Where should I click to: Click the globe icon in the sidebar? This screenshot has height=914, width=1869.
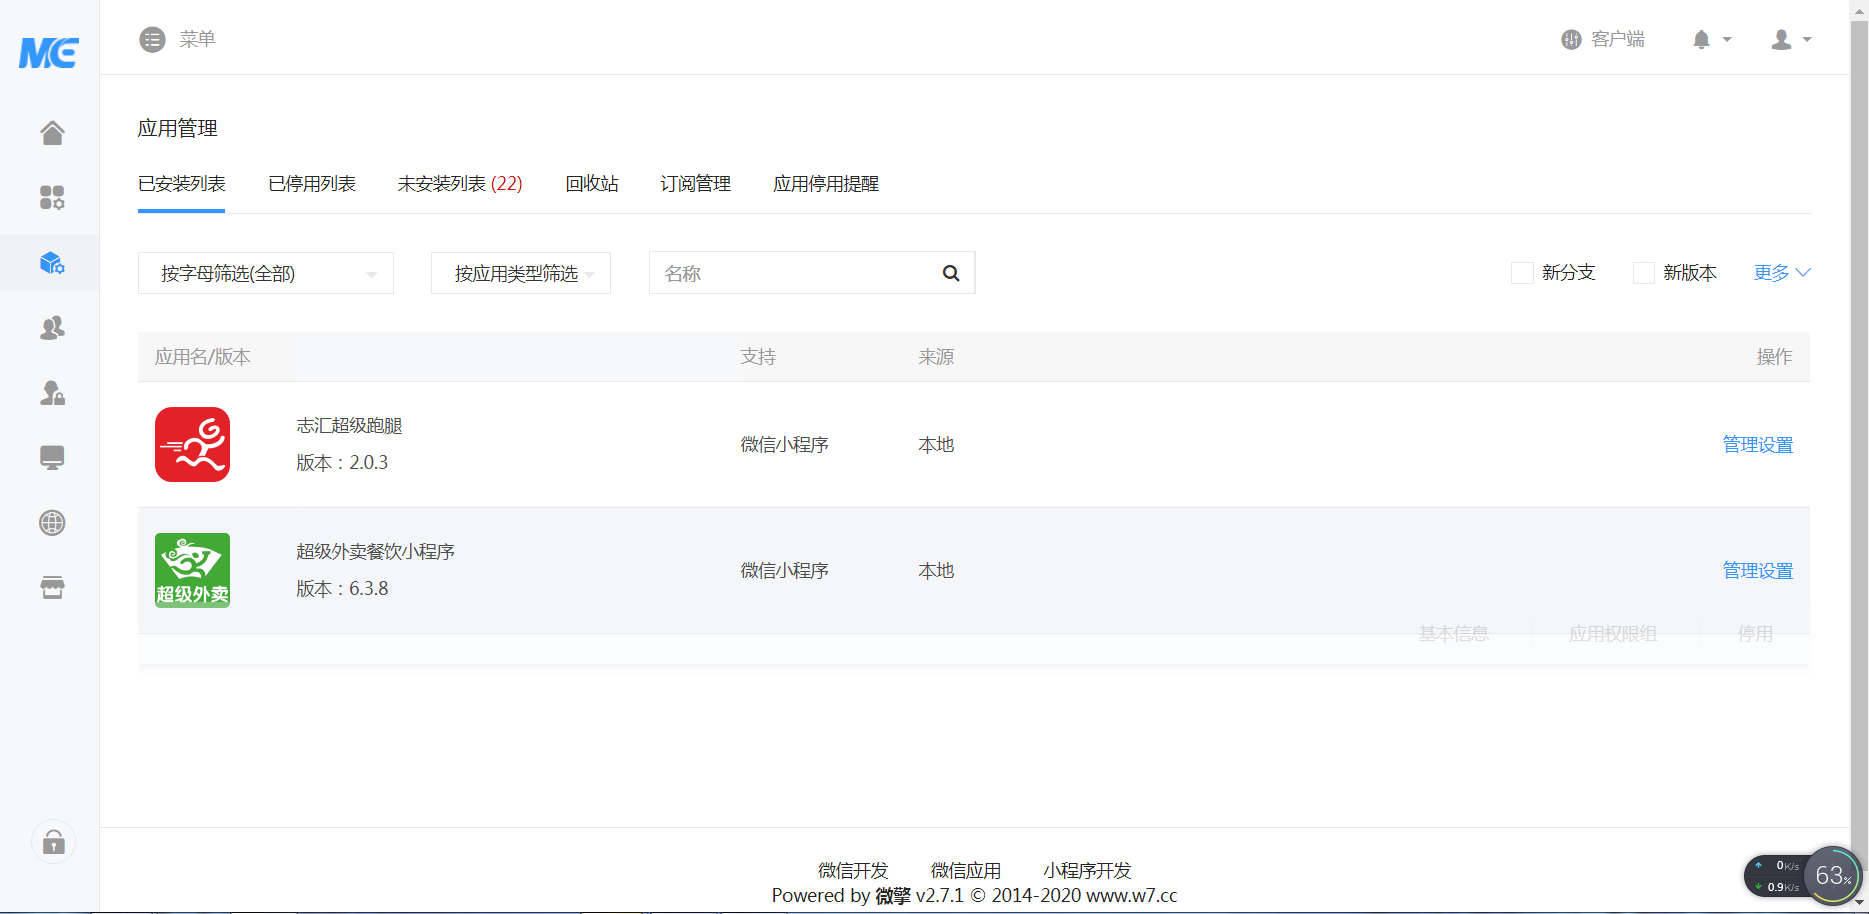pyautogui.click(x=51, y=522)
